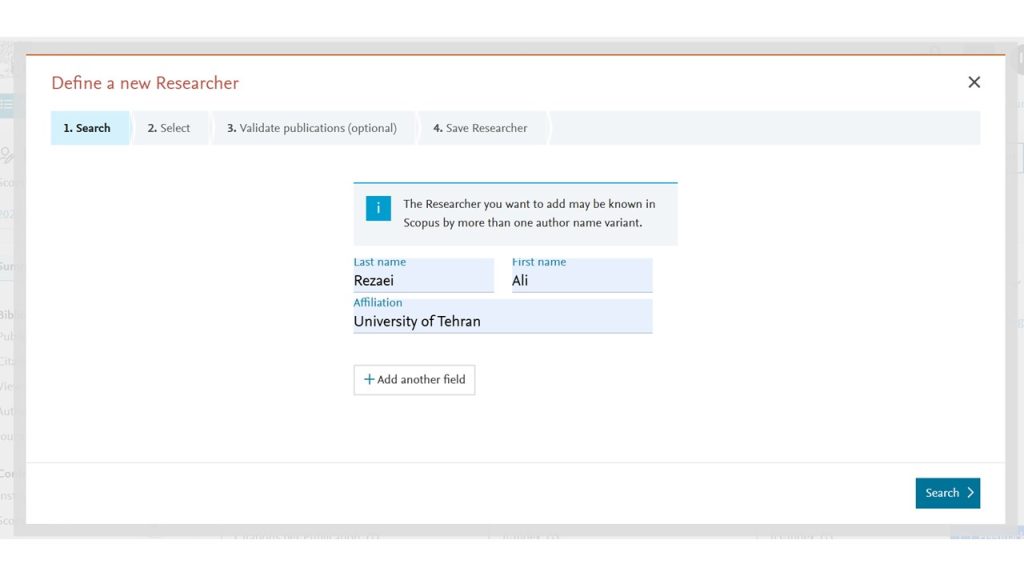Screen dimensions: 1024x576
Task: Click the info message about author name variants
Action: click(x=529, y=214)
